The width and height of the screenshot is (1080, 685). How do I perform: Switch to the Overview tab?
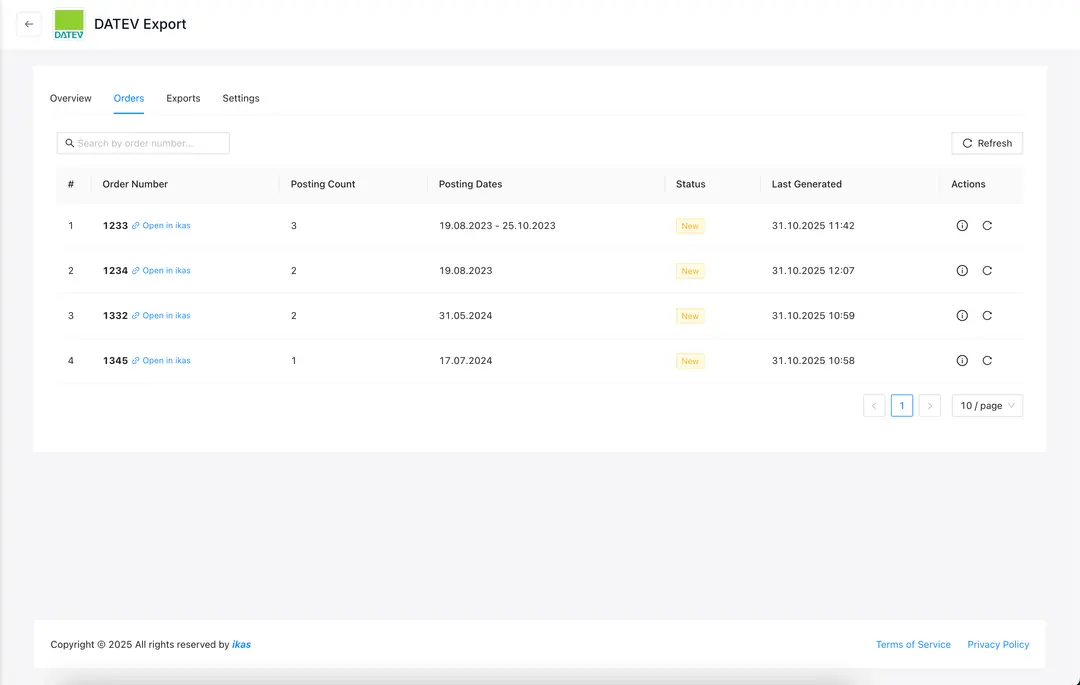coord(71,99)
